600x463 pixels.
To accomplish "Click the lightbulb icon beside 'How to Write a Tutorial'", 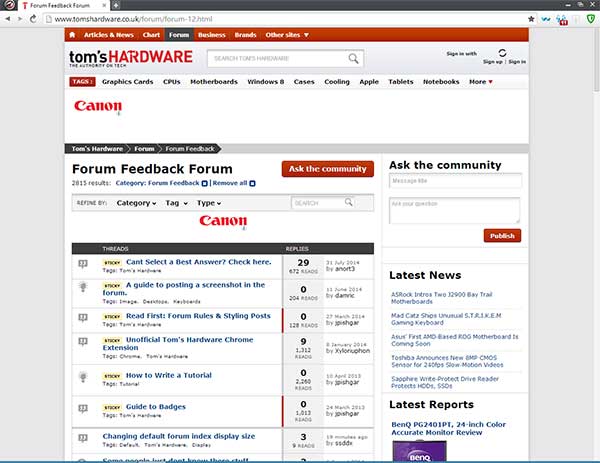I will 83,377.
